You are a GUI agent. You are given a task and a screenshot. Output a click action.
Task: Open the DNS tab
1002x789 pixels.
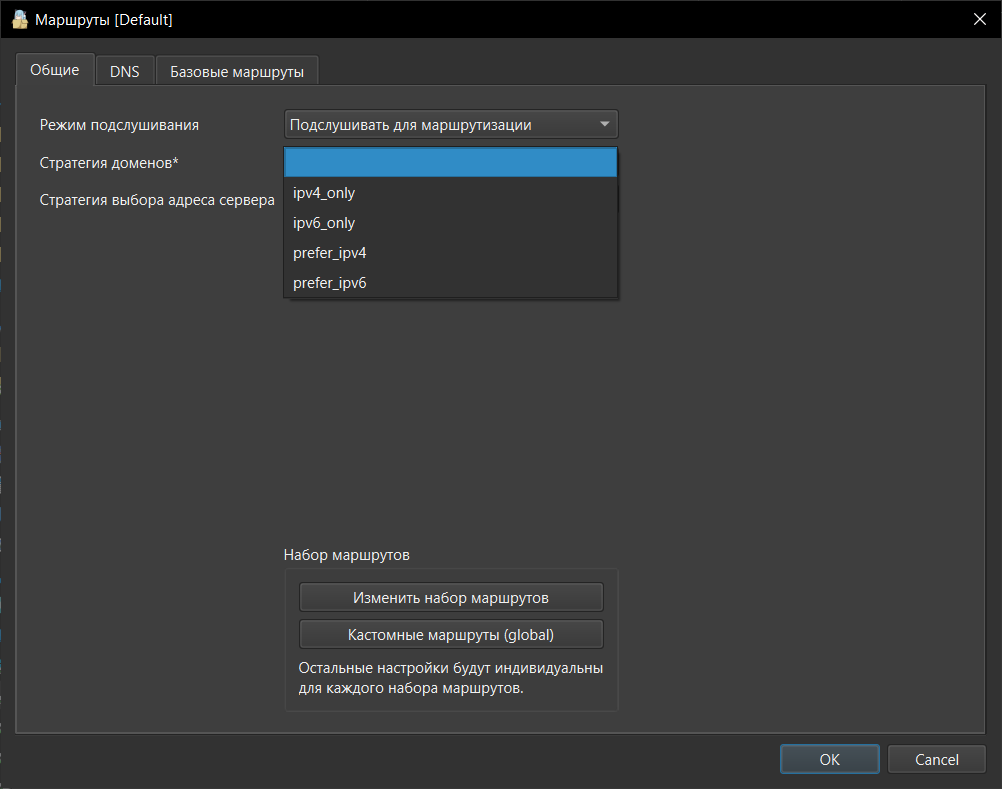(125, 72)
